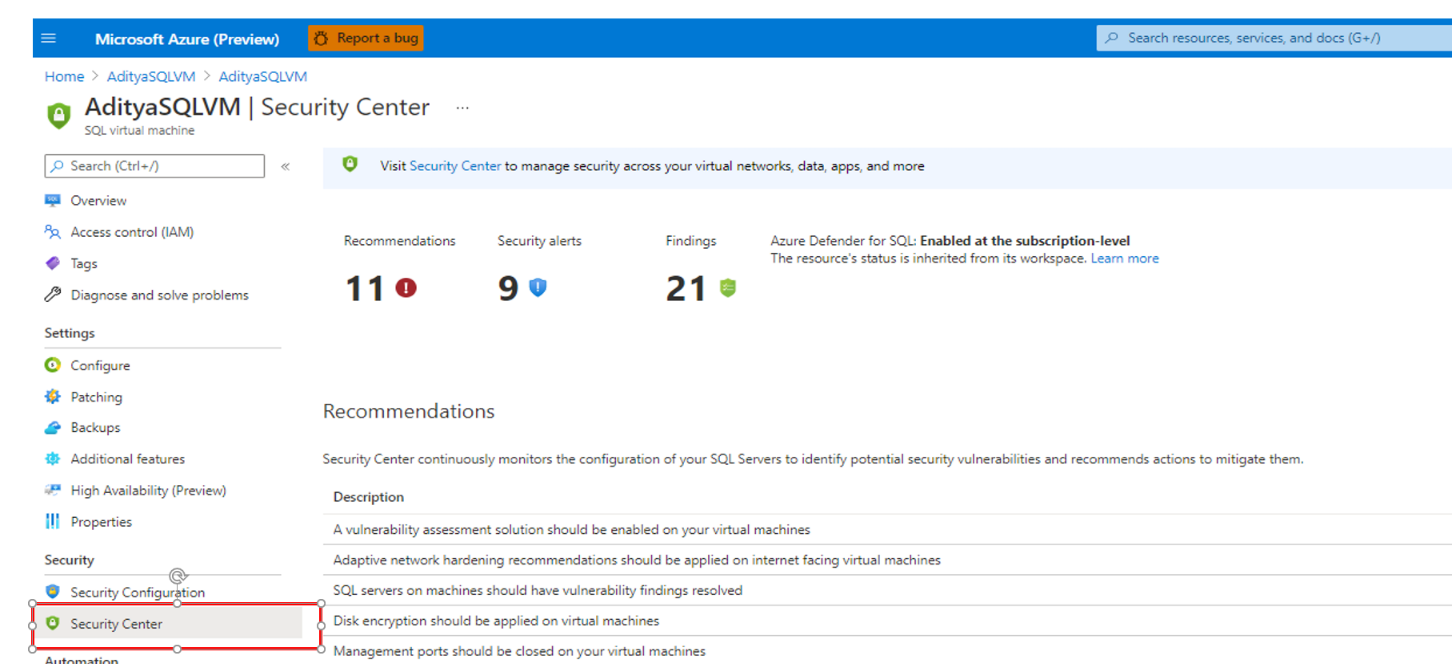This screenshot has width=1452, height=664.
Task: Select the Overview menu item
Action: click(100, 200)
